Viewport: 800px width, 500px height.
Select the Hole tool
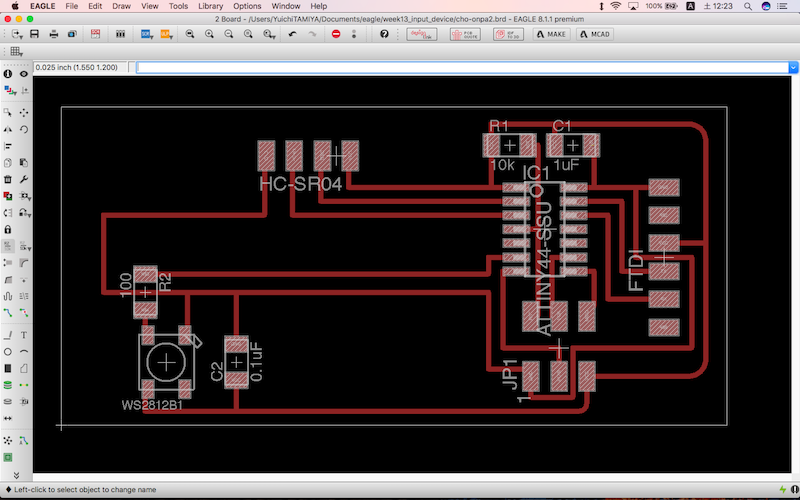coord(8,402)
